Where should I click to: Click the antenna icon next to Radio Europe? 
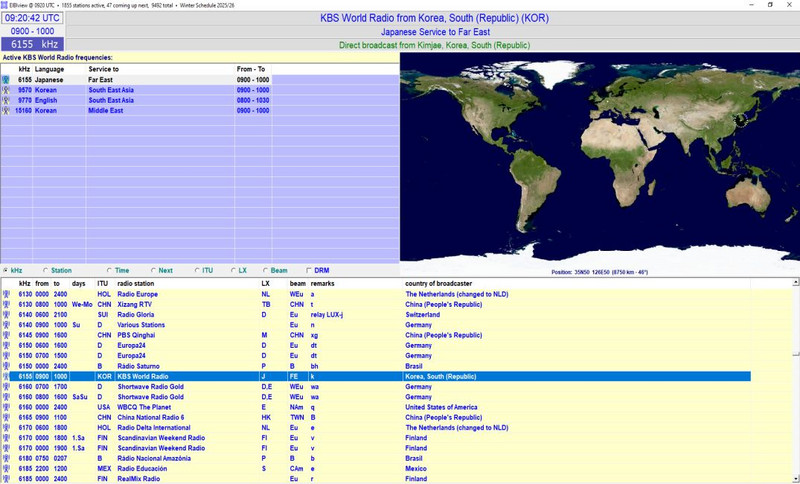(x=7, y=295)
